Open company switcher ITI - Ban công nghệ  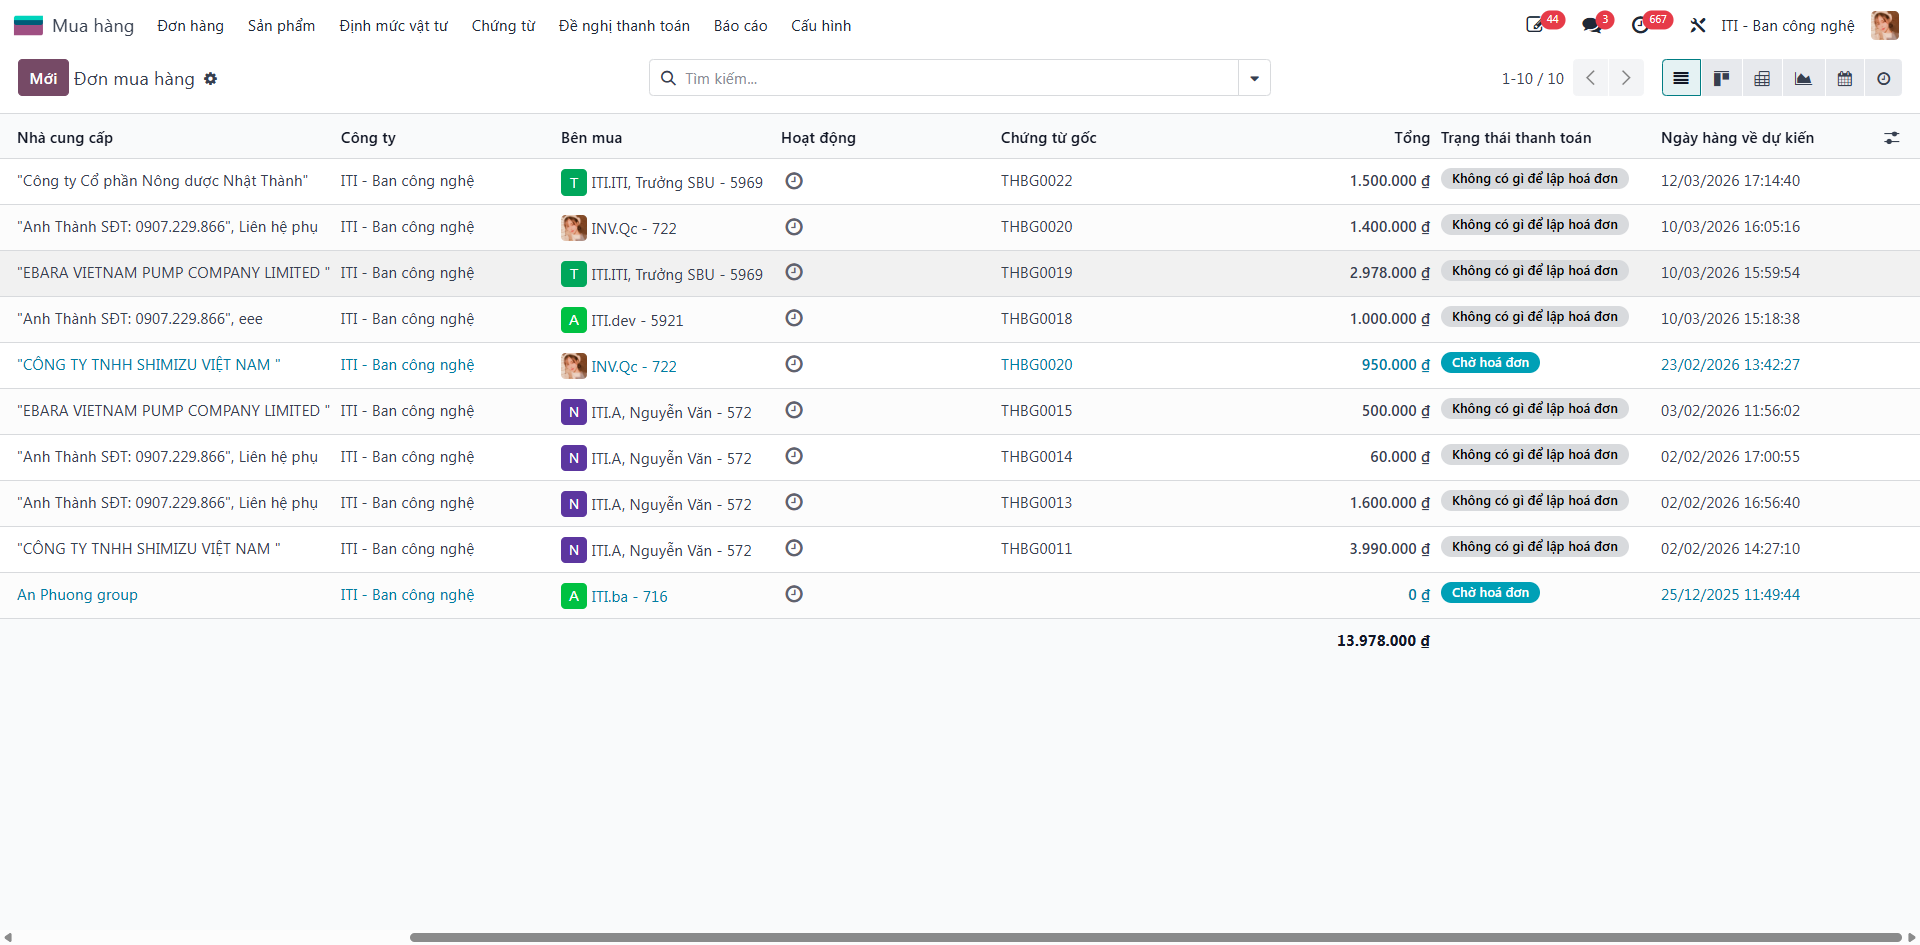point(1787,25)
